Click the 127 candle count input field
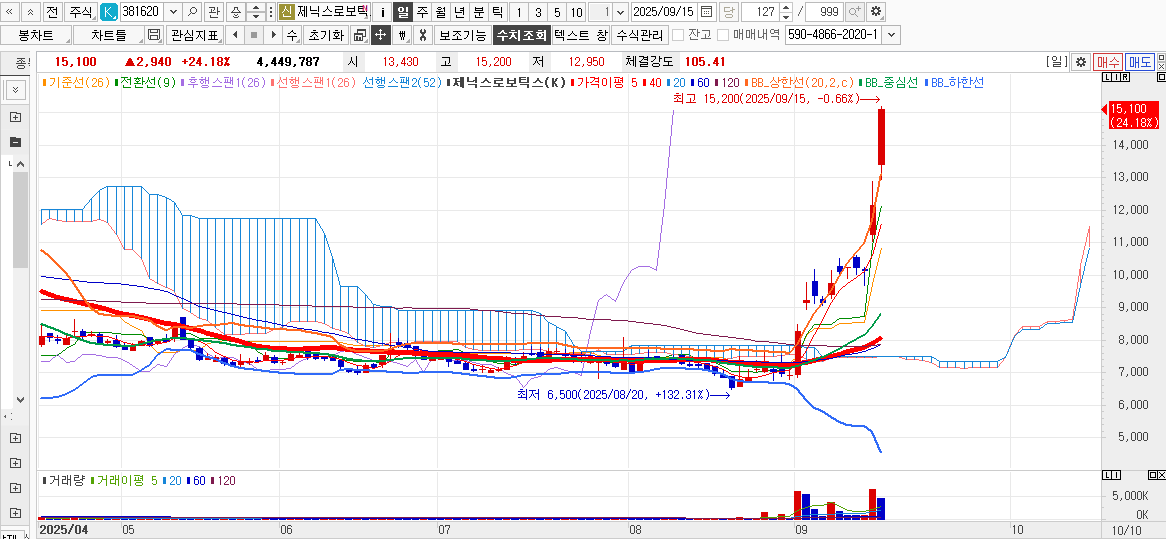 click(x=759, y=12)
